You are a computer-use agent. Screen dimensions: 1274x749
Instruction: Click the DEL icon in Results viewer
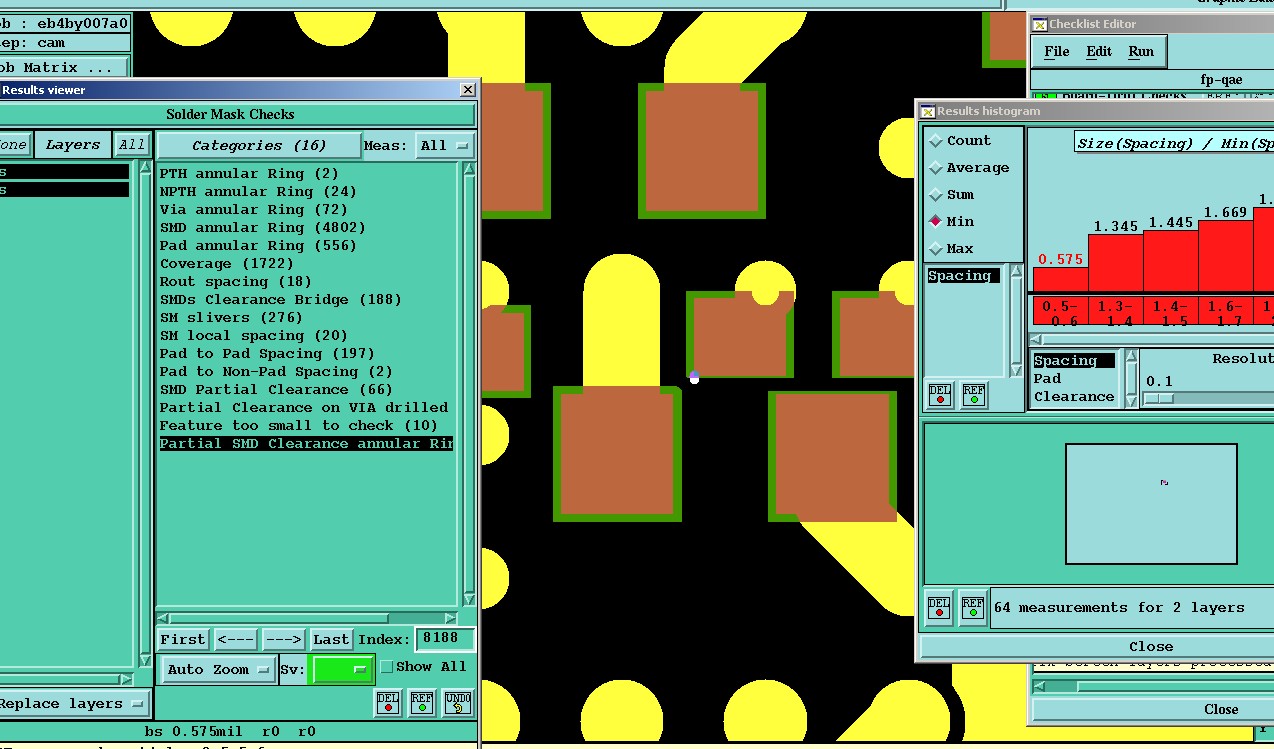click(x=388, y=703)
